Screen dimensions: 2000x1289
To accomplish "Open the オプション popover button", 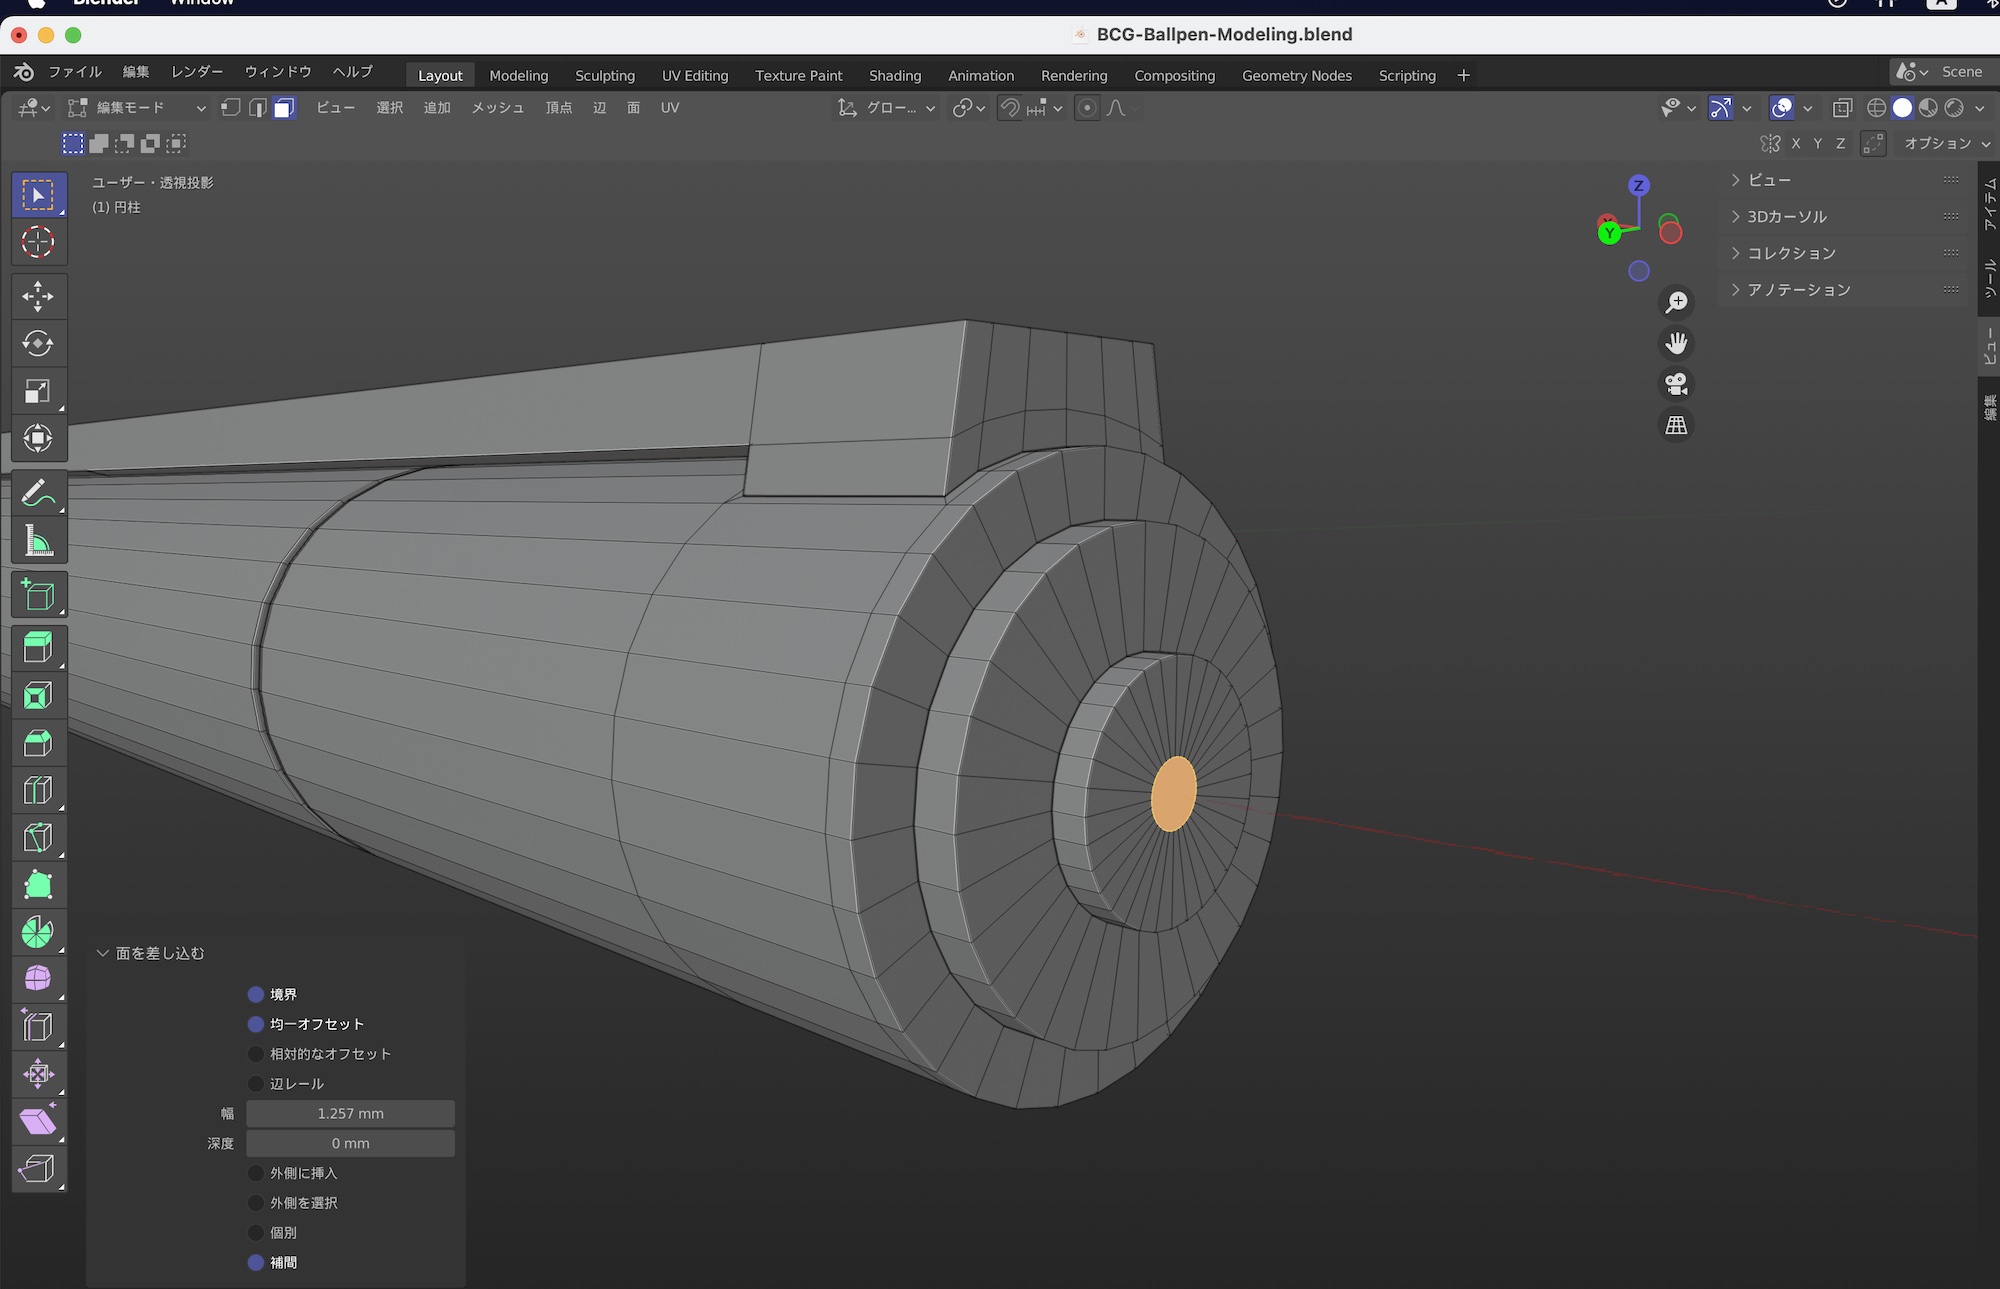I will [x=1945, y=143].
